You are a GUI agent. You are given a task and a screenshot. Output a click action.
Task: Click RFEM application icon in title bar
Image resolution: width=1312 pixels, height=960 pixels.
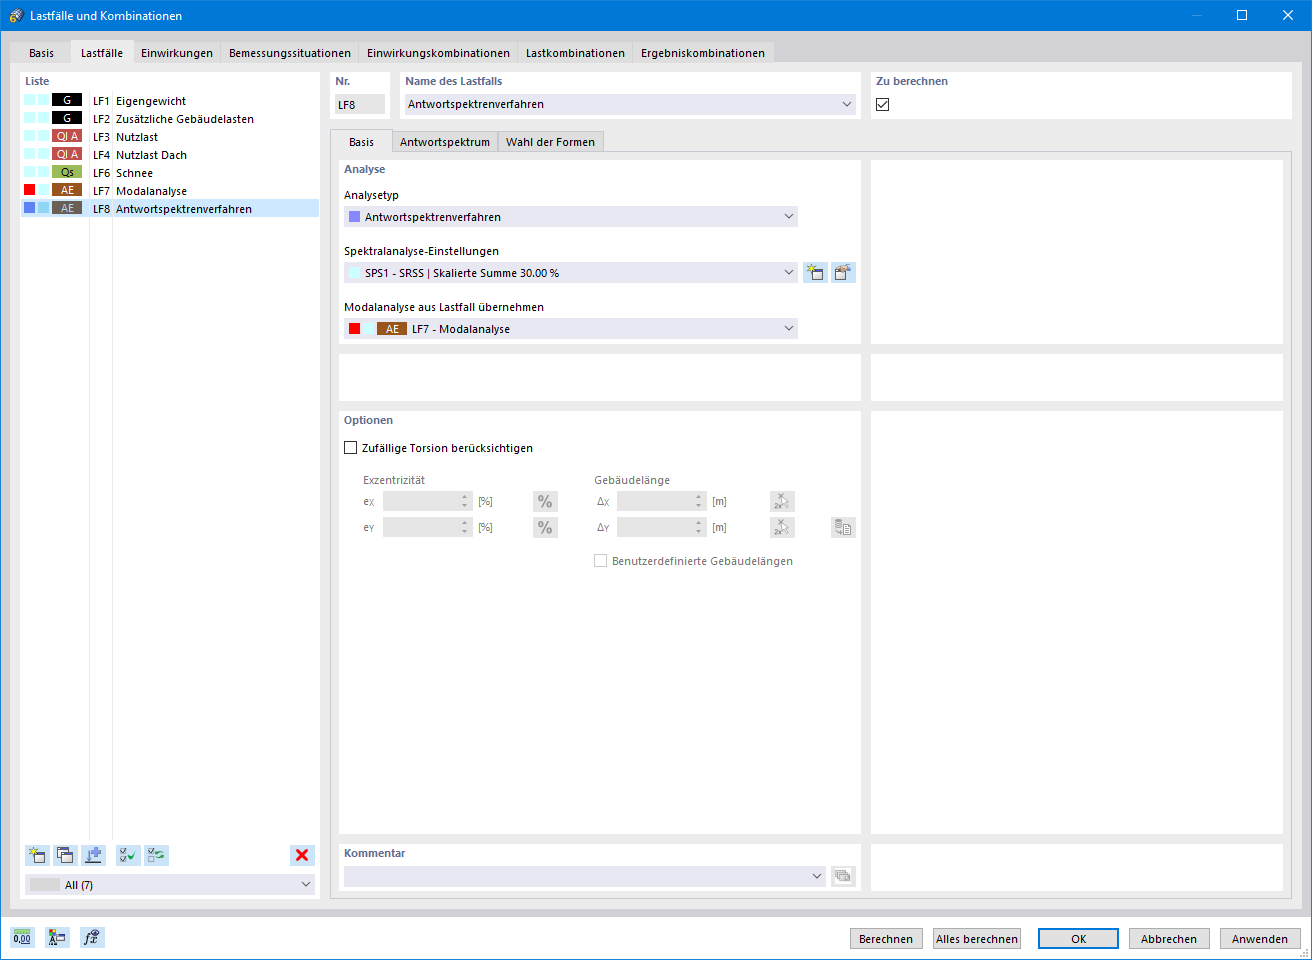[x=15, y=15]
